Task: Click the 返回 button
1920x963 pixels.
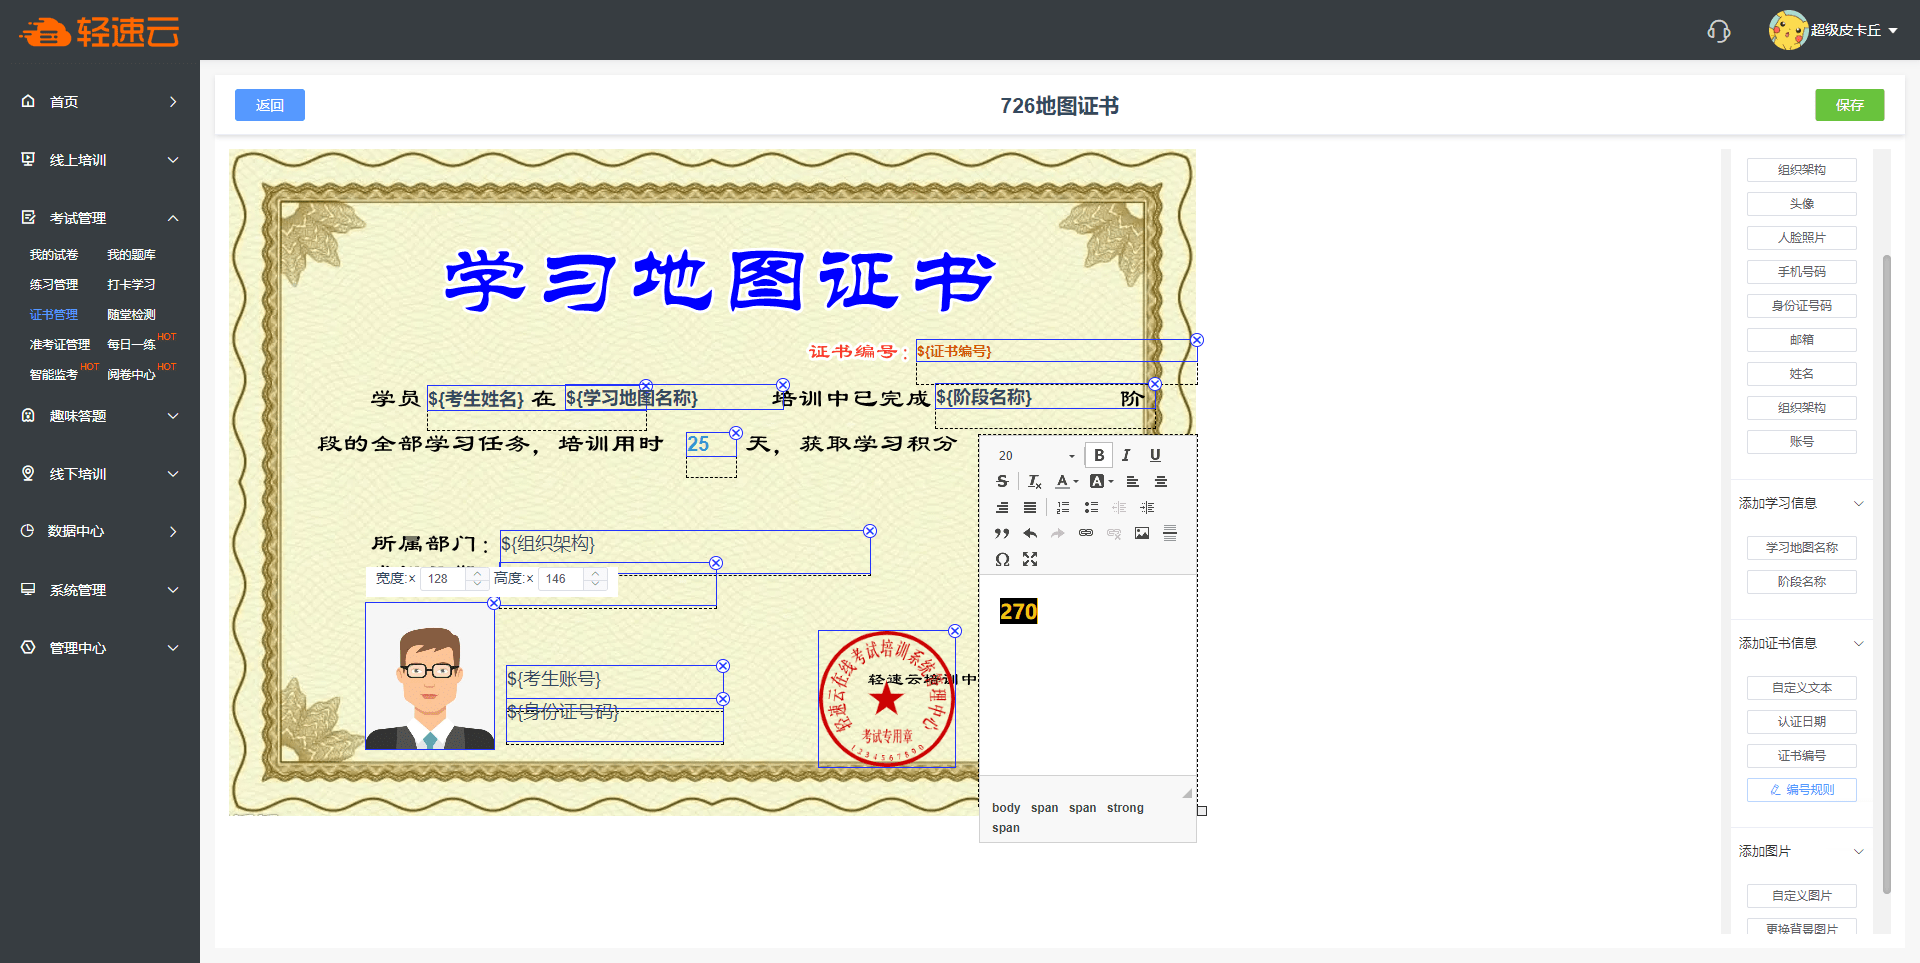Action: pyautogui.click(x=270, y=105)
